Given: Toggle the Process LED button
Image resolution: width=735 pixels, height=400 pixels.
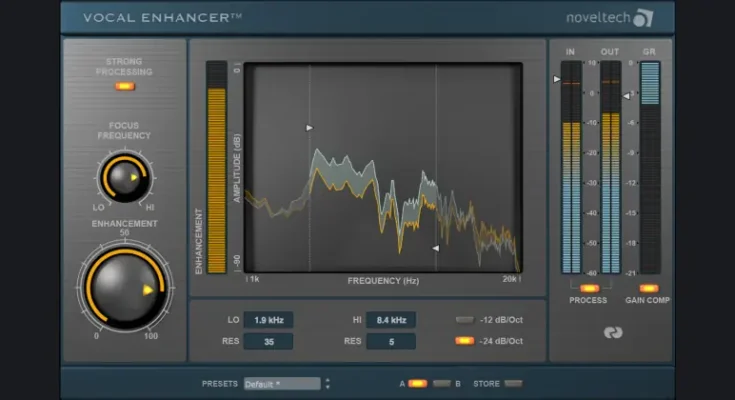Looking at the screenshot, I should click(x=588, y=288).
